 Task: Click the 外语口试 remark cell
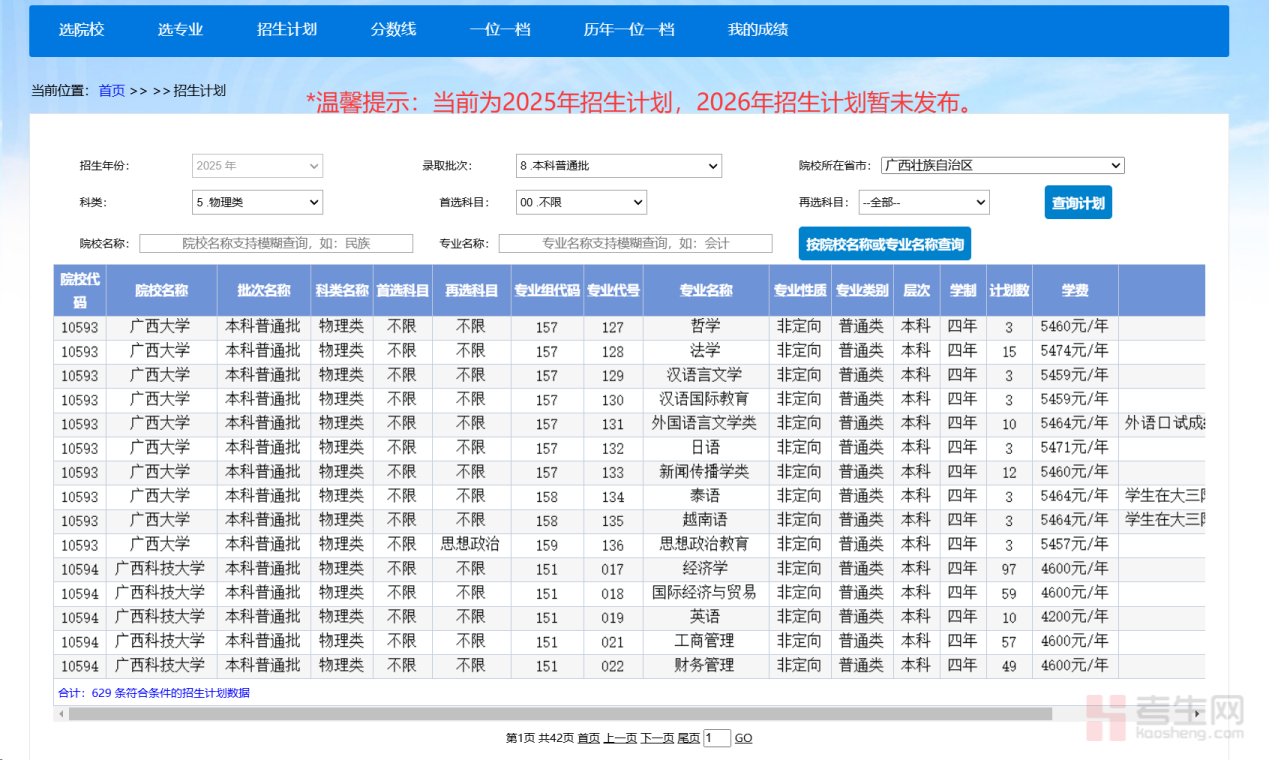pyautogui.click(x=1162, y=423)
